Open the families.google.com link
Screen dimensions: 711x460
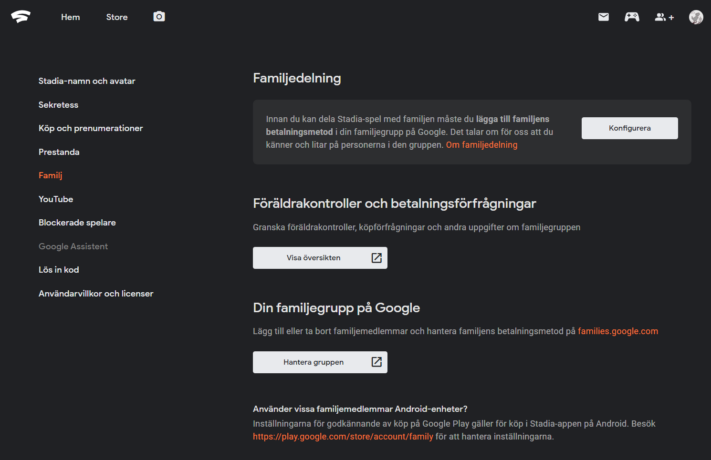click(618, 331)
